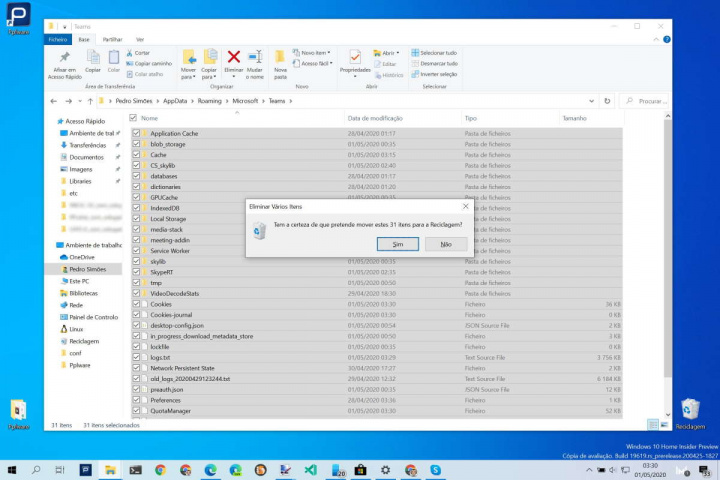Uncheck the logs.txt file checkbox
Screen dimensions: 720x480
click(137, 357)
